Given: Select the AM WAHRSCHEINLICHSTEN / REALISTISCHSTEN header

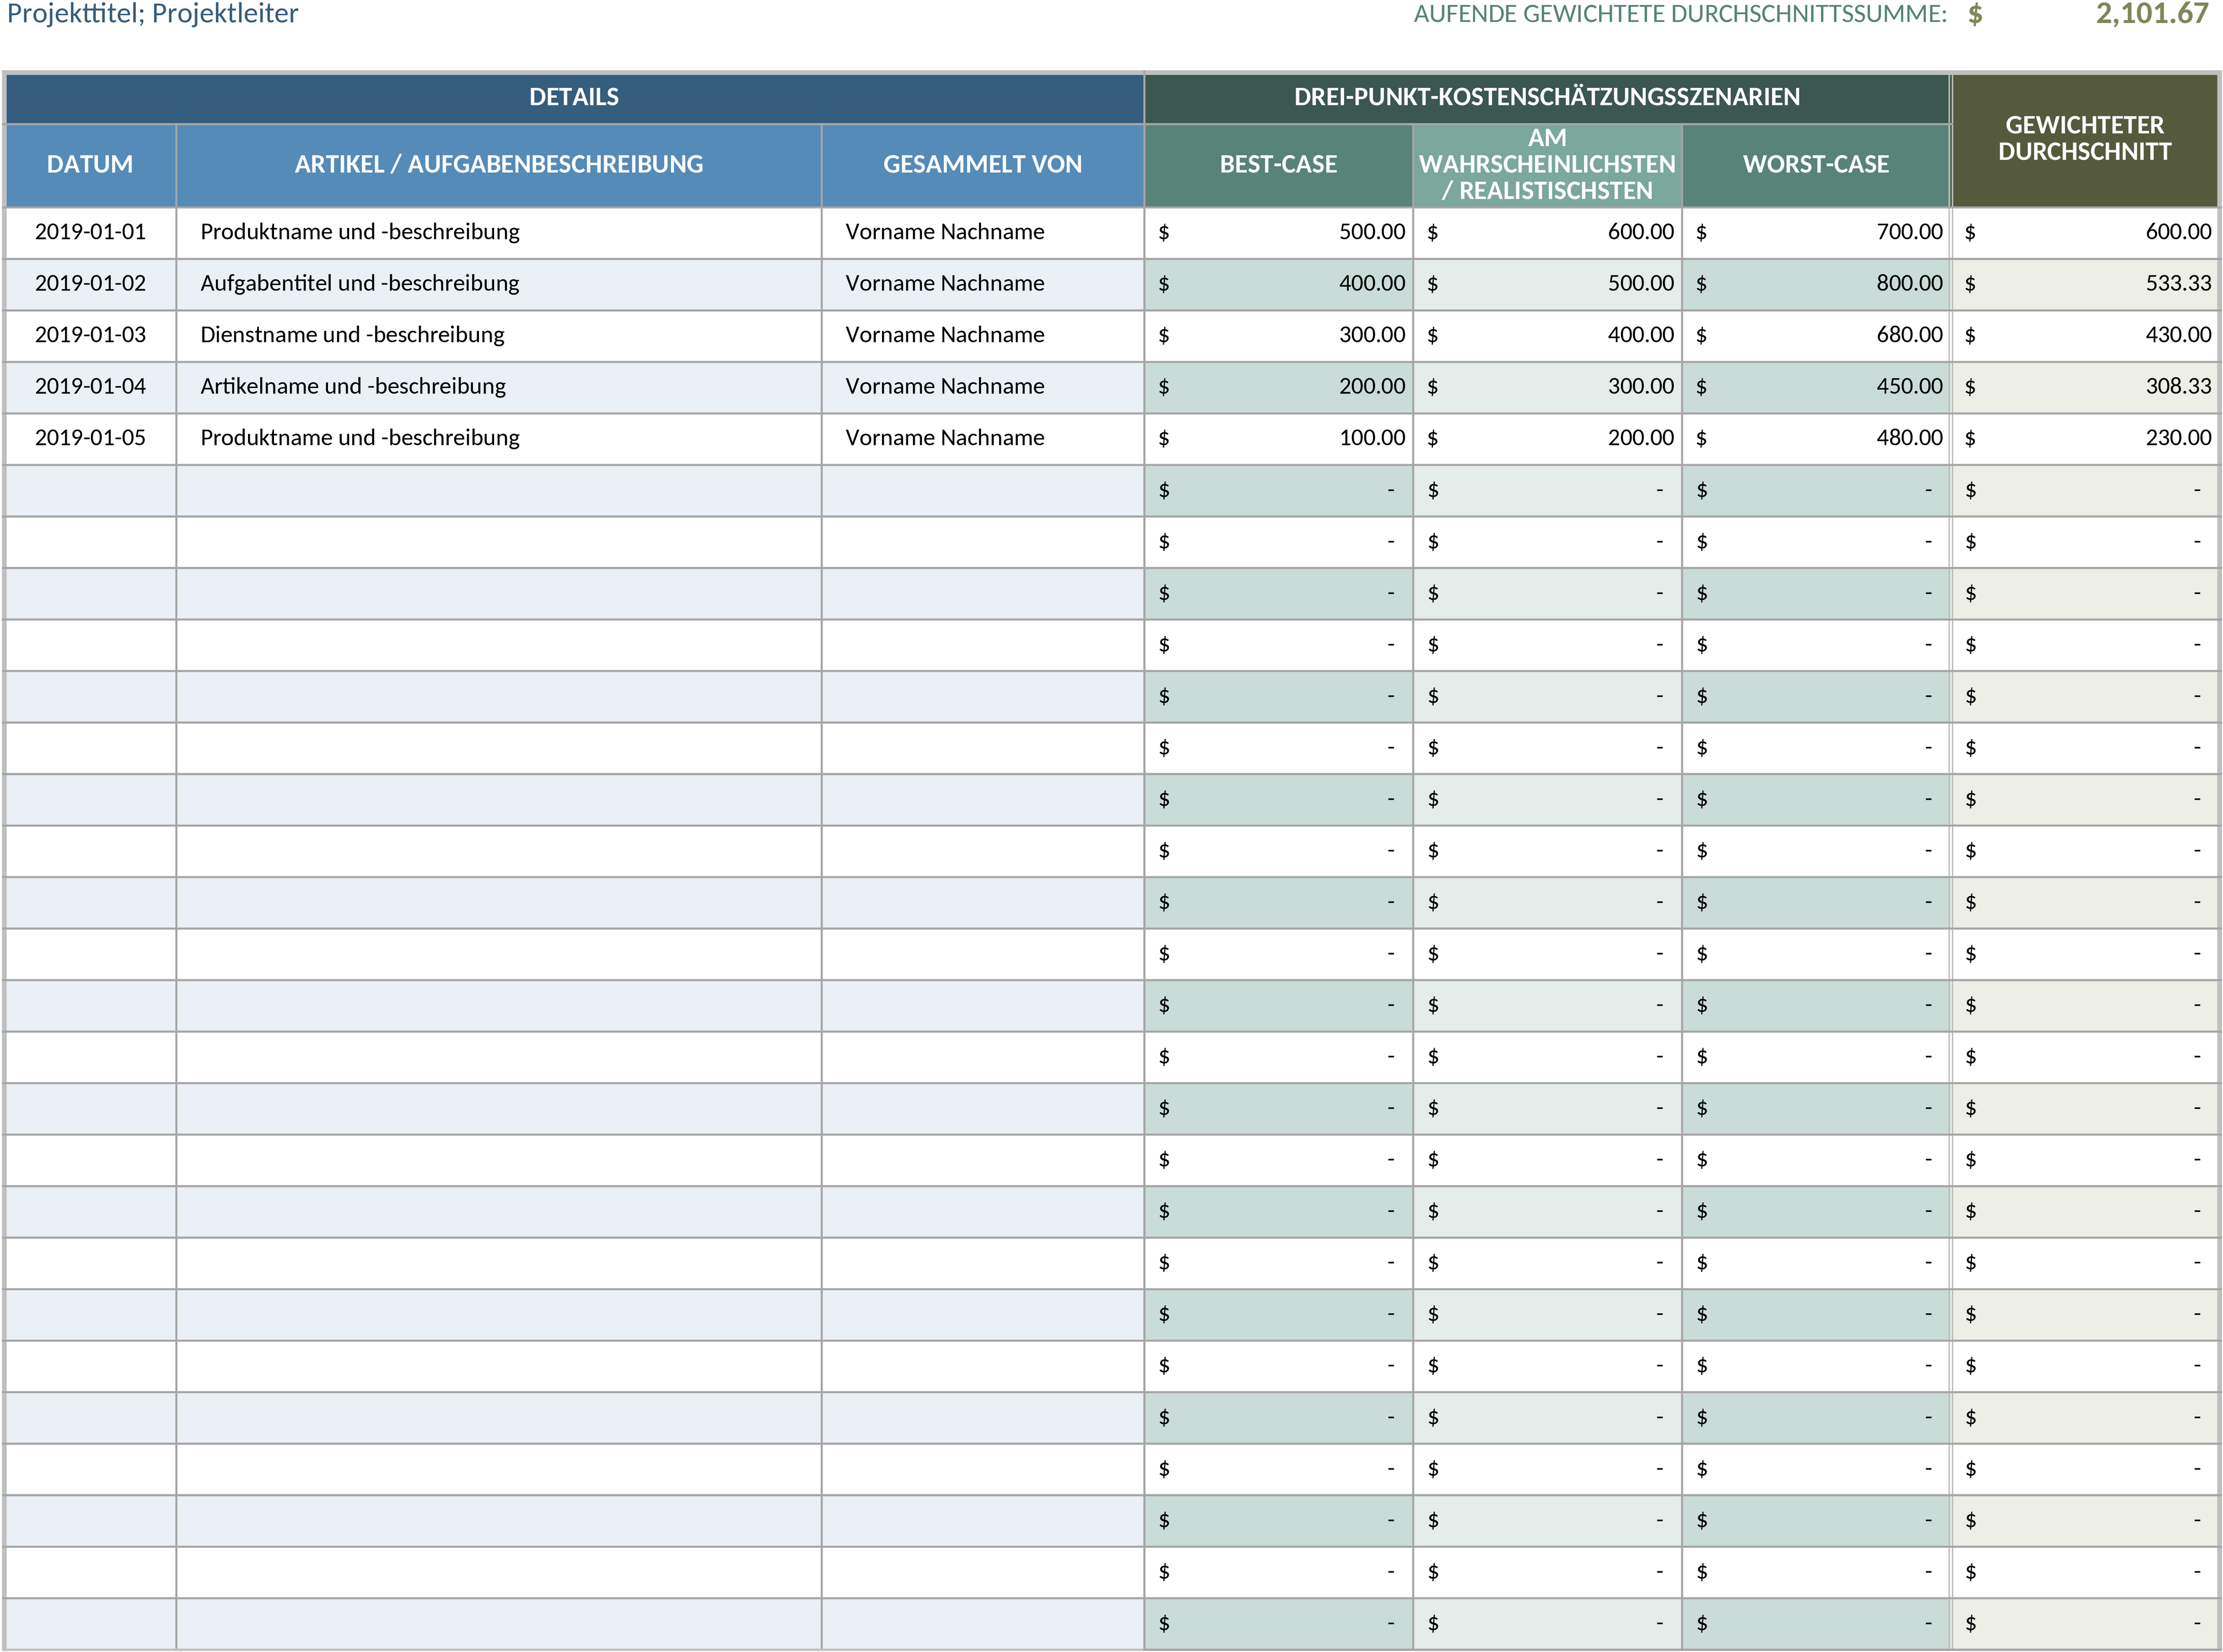Looking at the screenshot, I should (x=1547, y=165).
